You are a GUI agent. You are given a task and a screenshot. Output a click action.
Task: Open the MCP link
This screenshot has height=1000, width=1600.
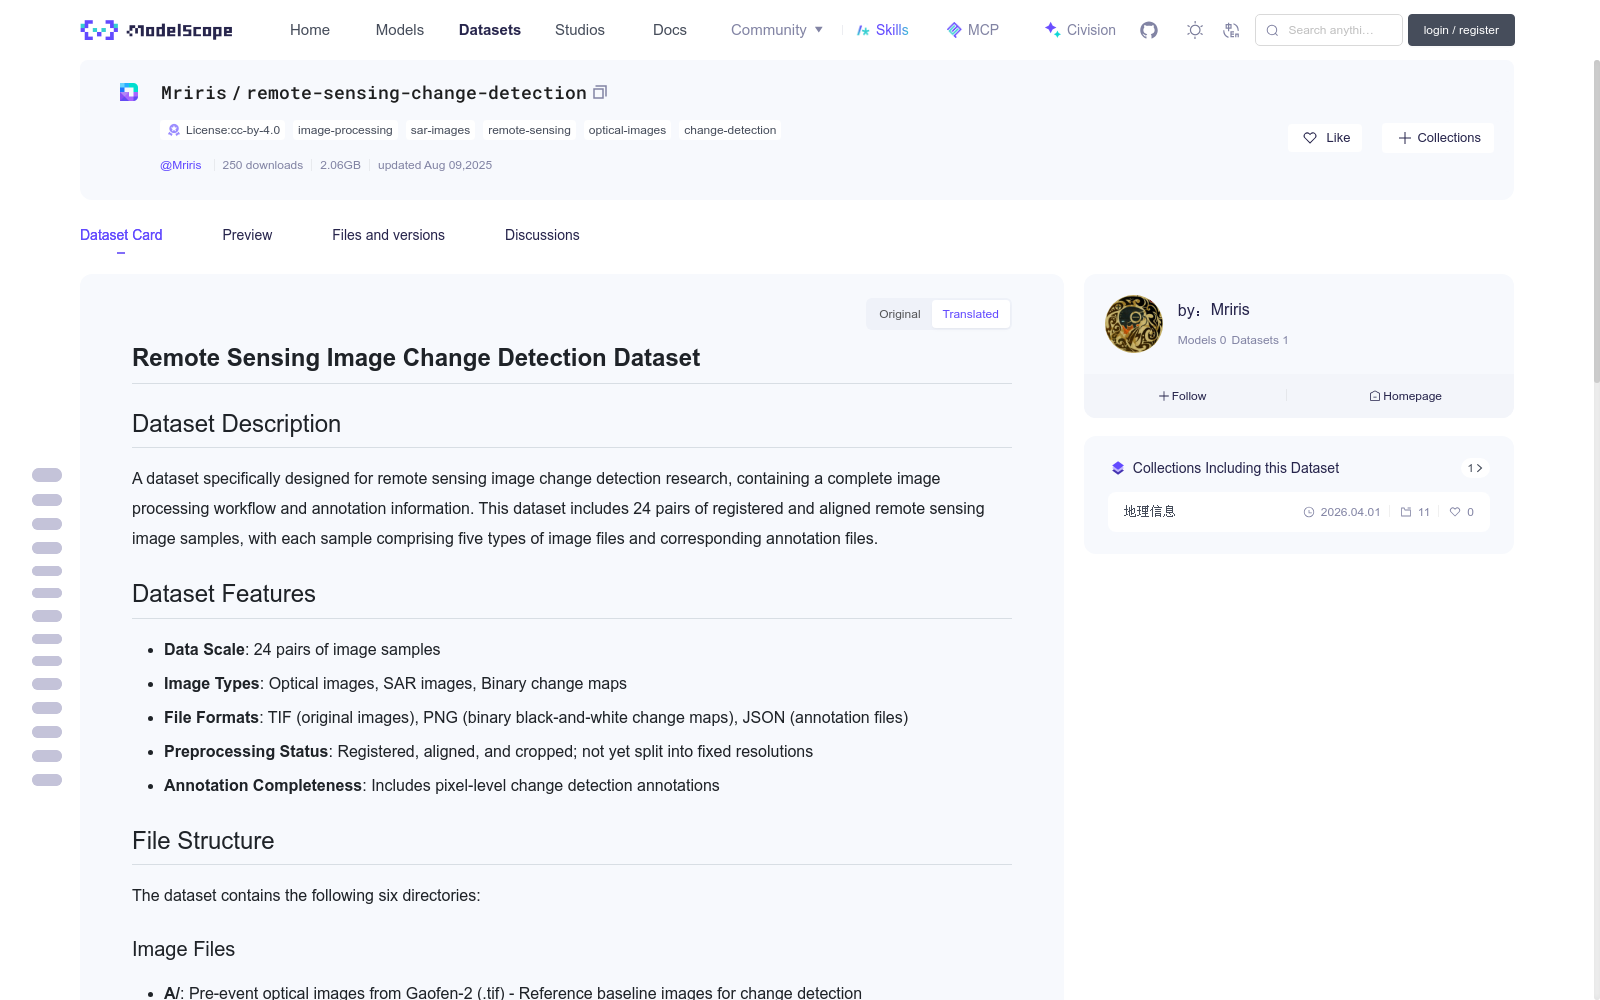(x=972, y=30)
